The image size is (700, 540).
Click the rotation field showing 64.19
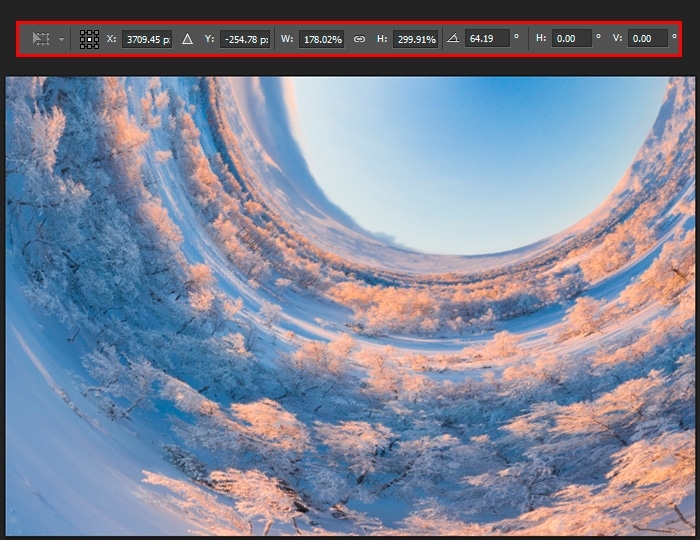tap(487, 39)
